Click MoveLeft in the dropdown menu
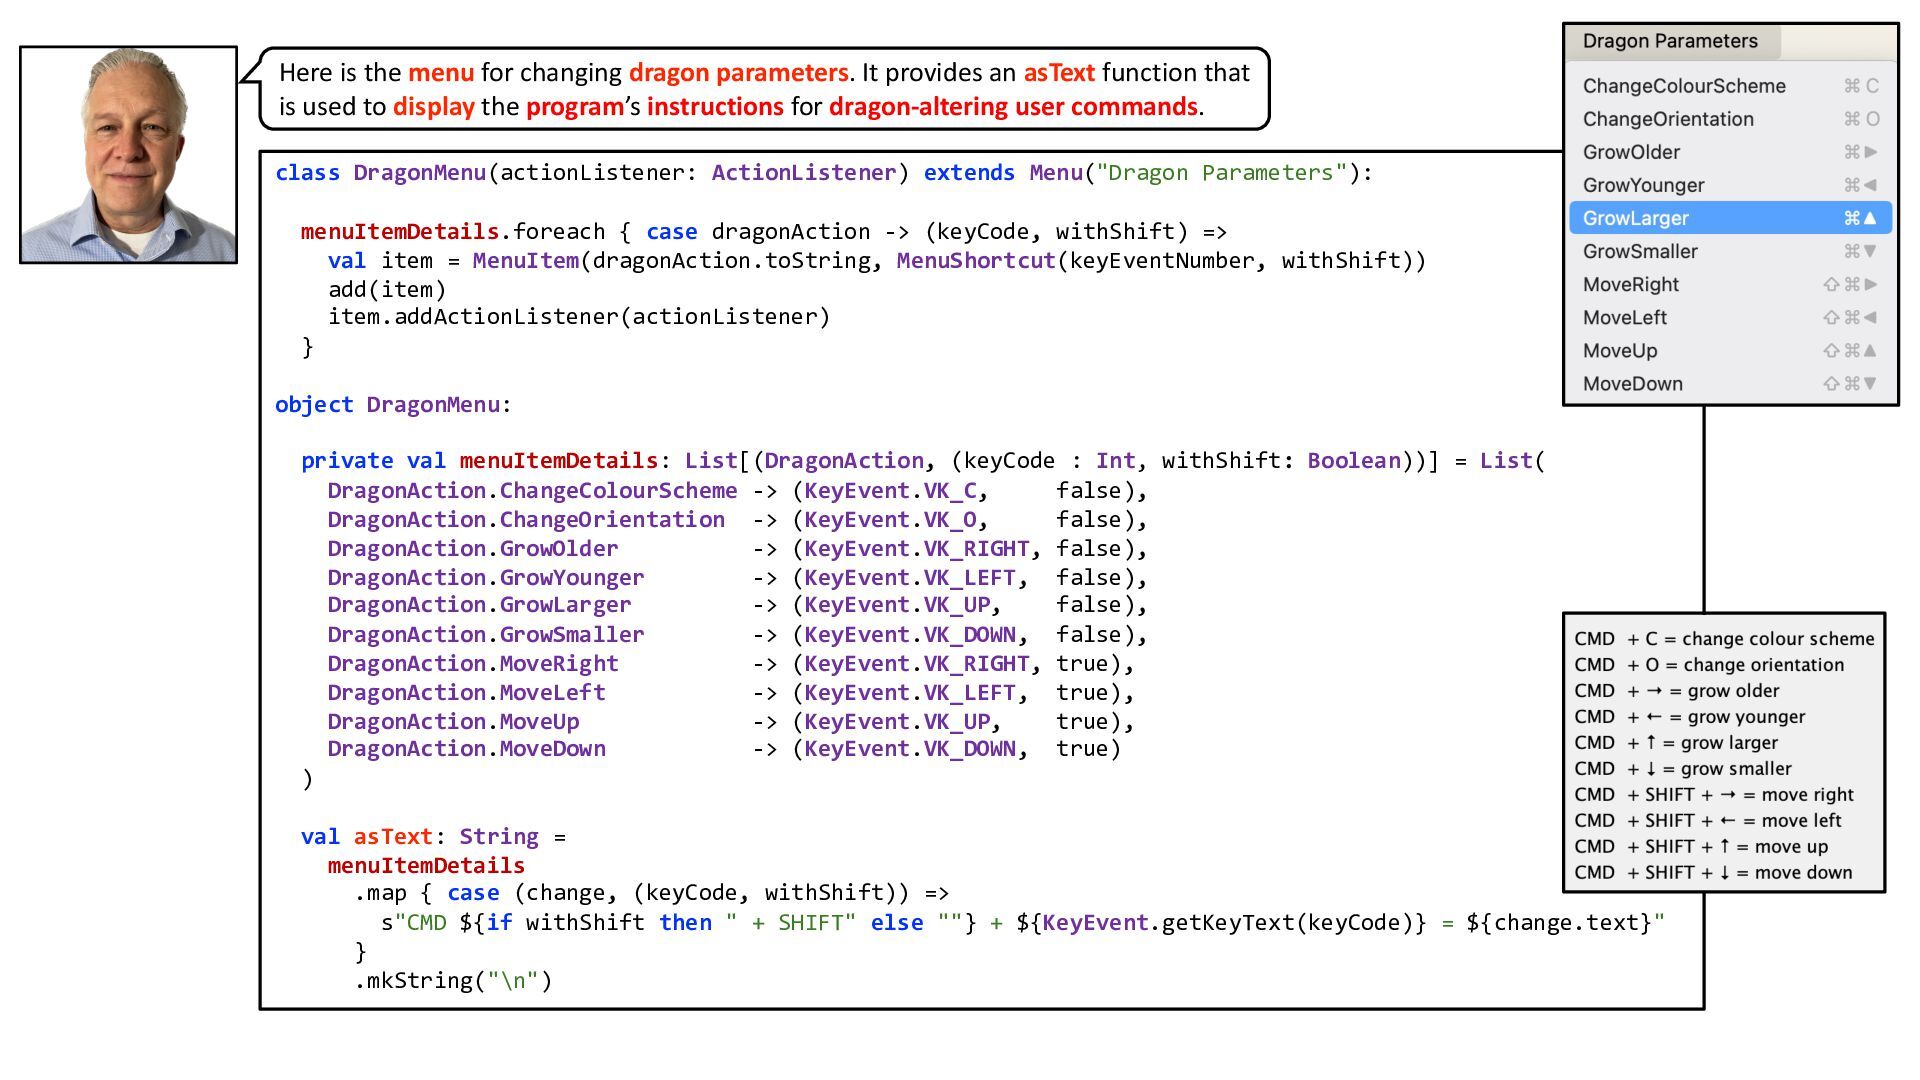Viewport: 1920px width, 1080px height. pyautogui.click(x=1625, y=317)
